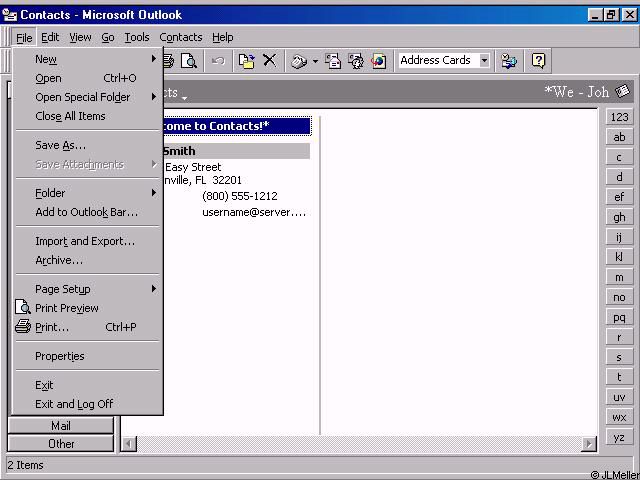640x480 pixels.
Task: Jump to the s index tab
Action: click(x=619, y=357)
